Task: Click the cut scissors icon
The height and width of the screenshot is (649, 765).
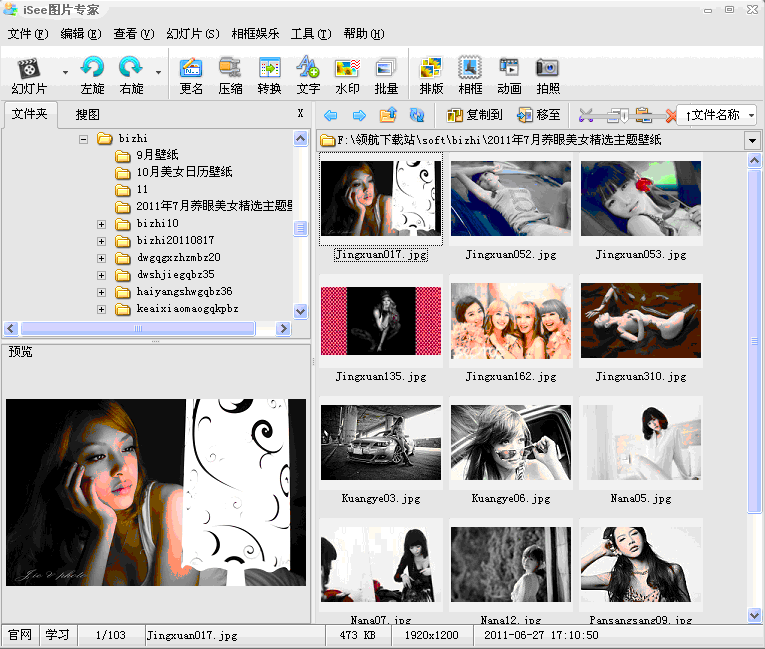Action: point(586,115)
